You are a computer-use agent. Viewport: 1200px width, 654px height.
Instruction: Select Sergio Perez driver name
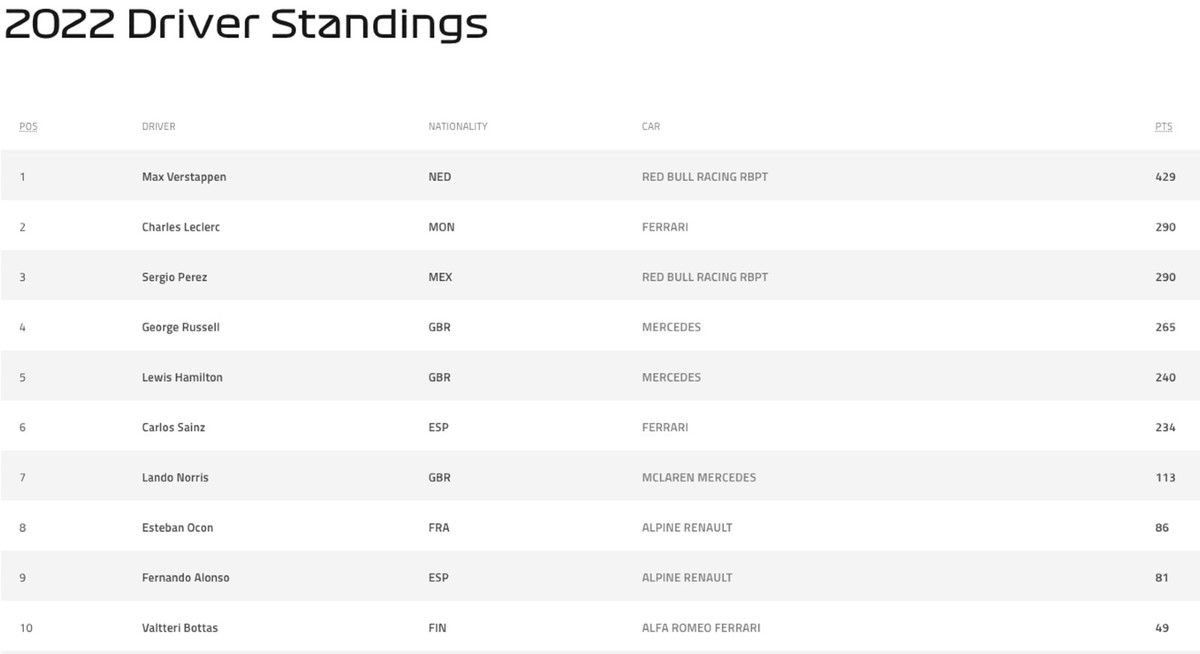pos(175,277)
